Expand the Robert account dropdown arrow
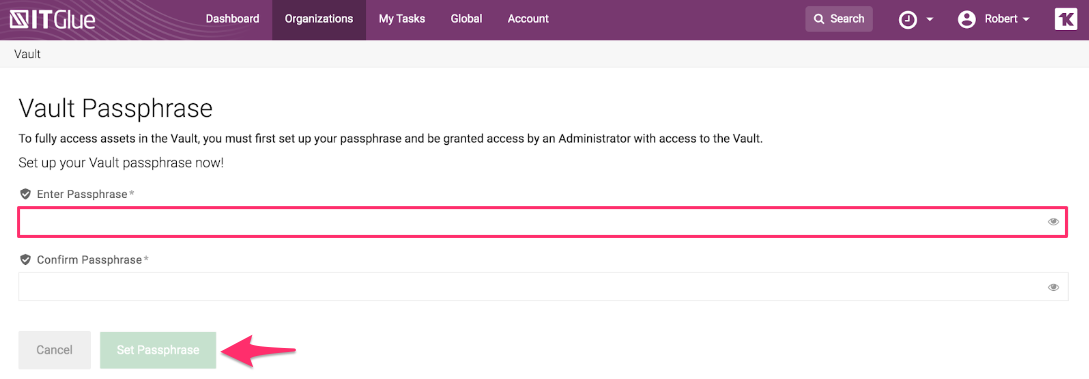The width and height of the screenshot is (1089, 379). pos(1026,19)
